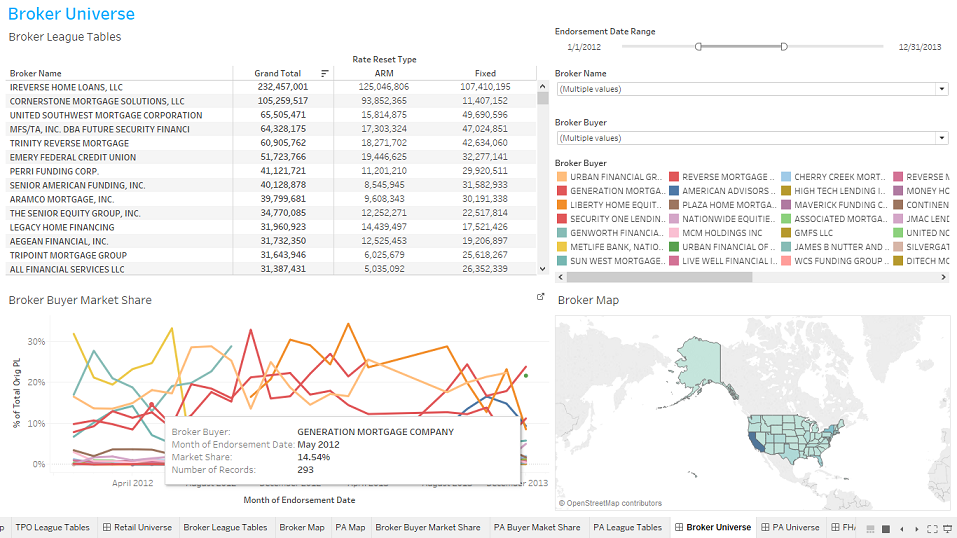Click the ARM column header
The width and height of the screenshot is (957, 538).
(x=384, y=73)
